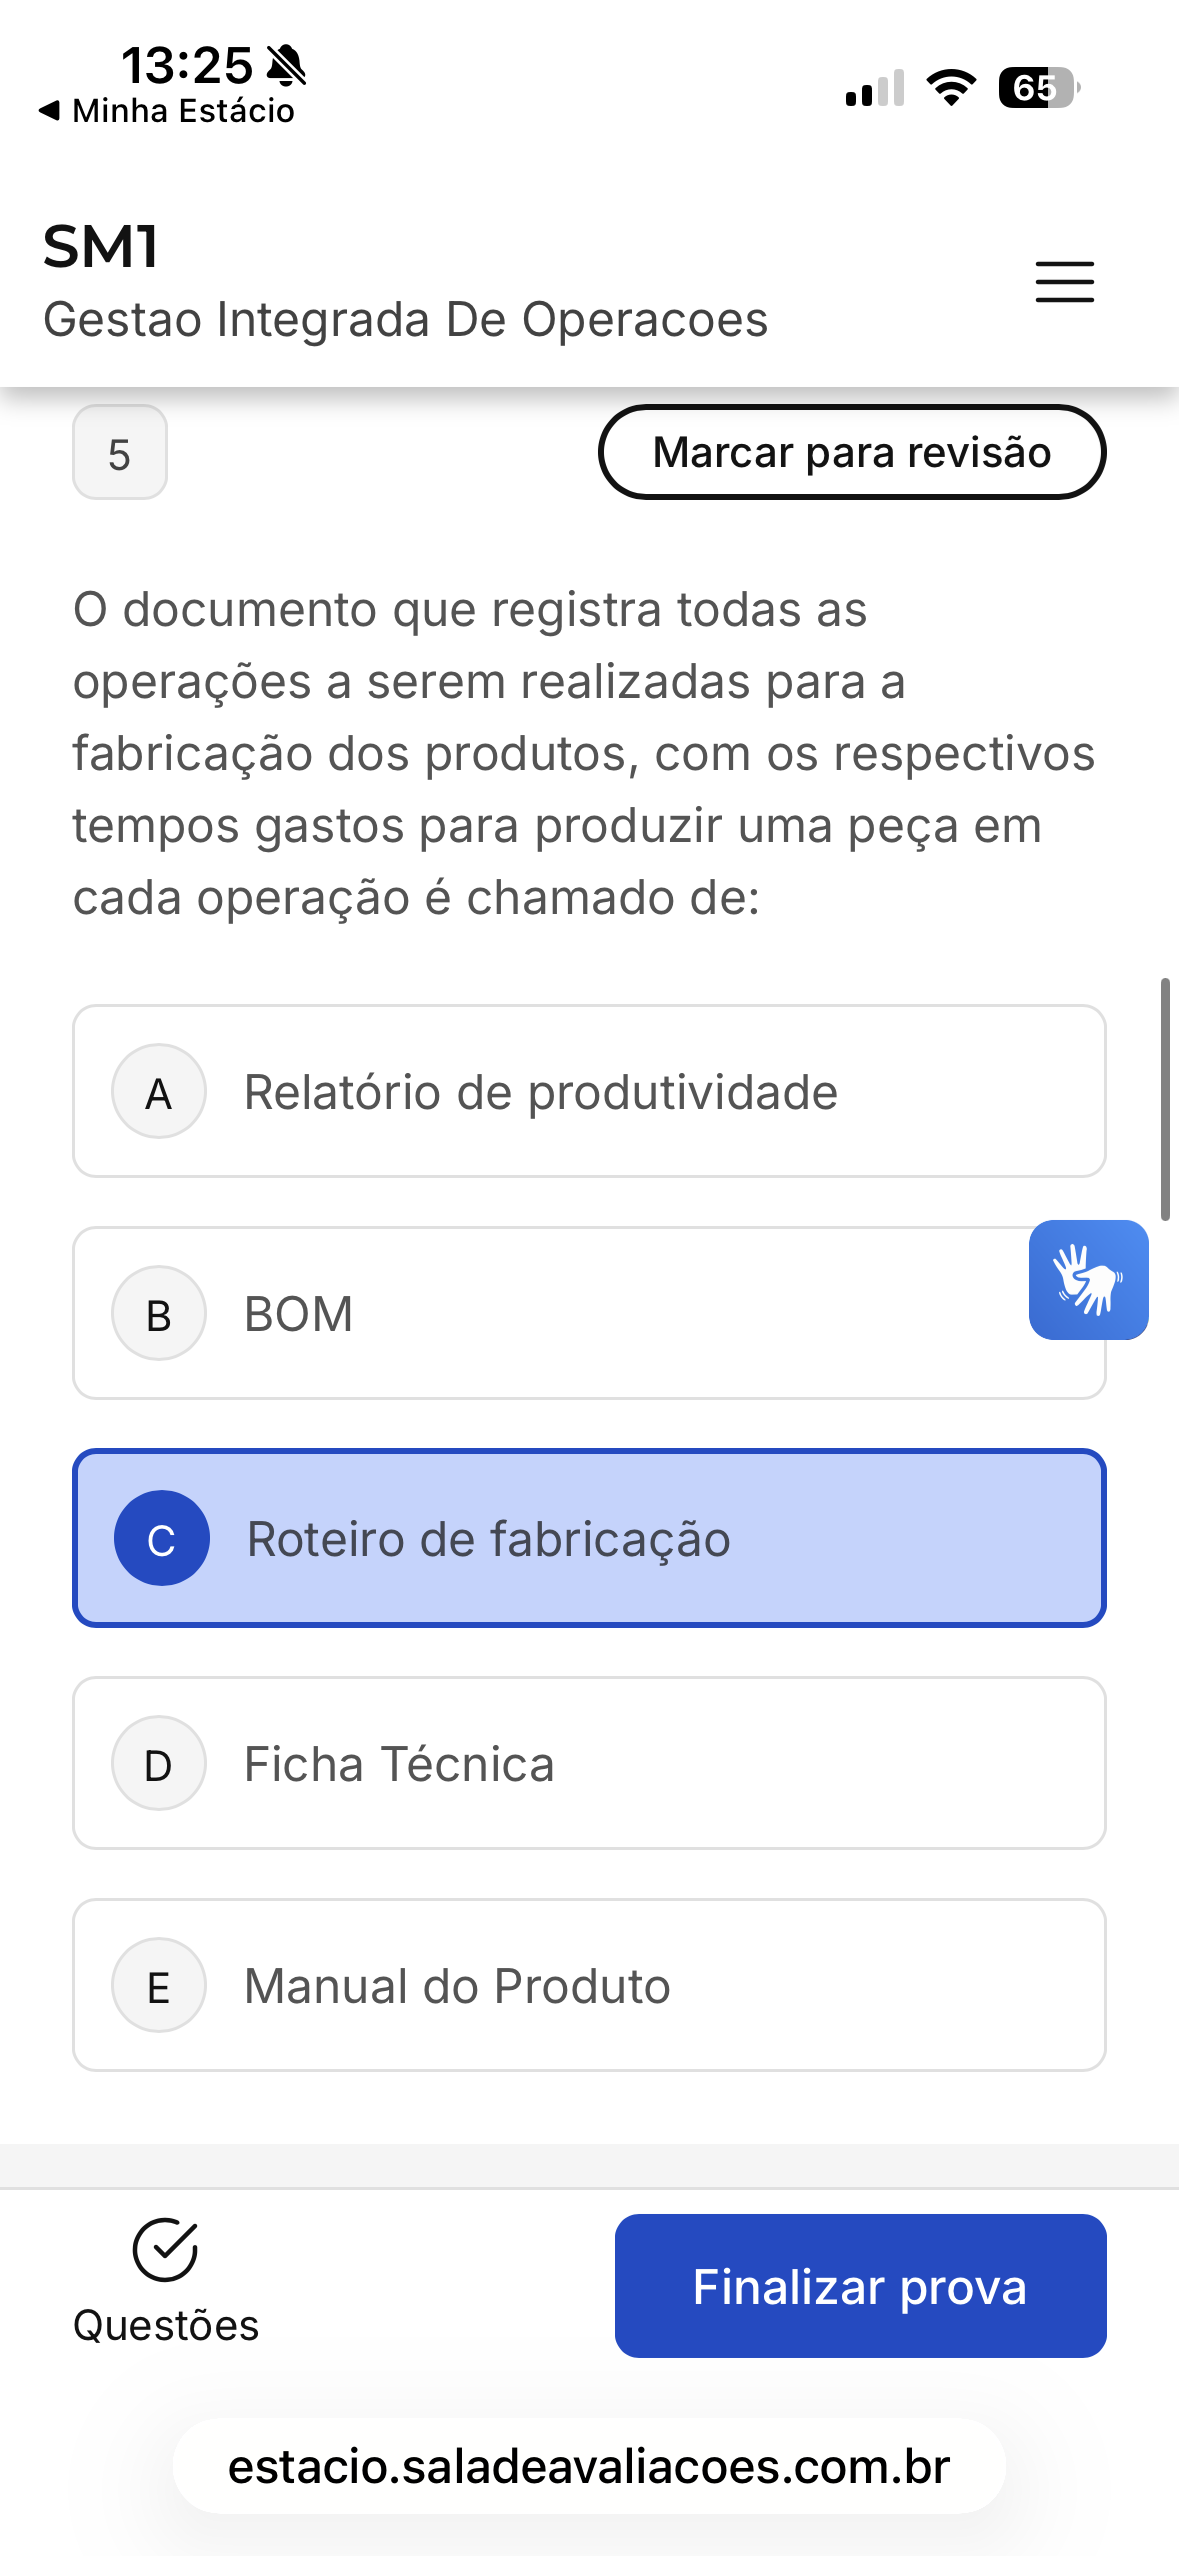Click the Finalizar prova button
The height and width of the screenshot is (2556, 1179).
[x=860, y=2286]
